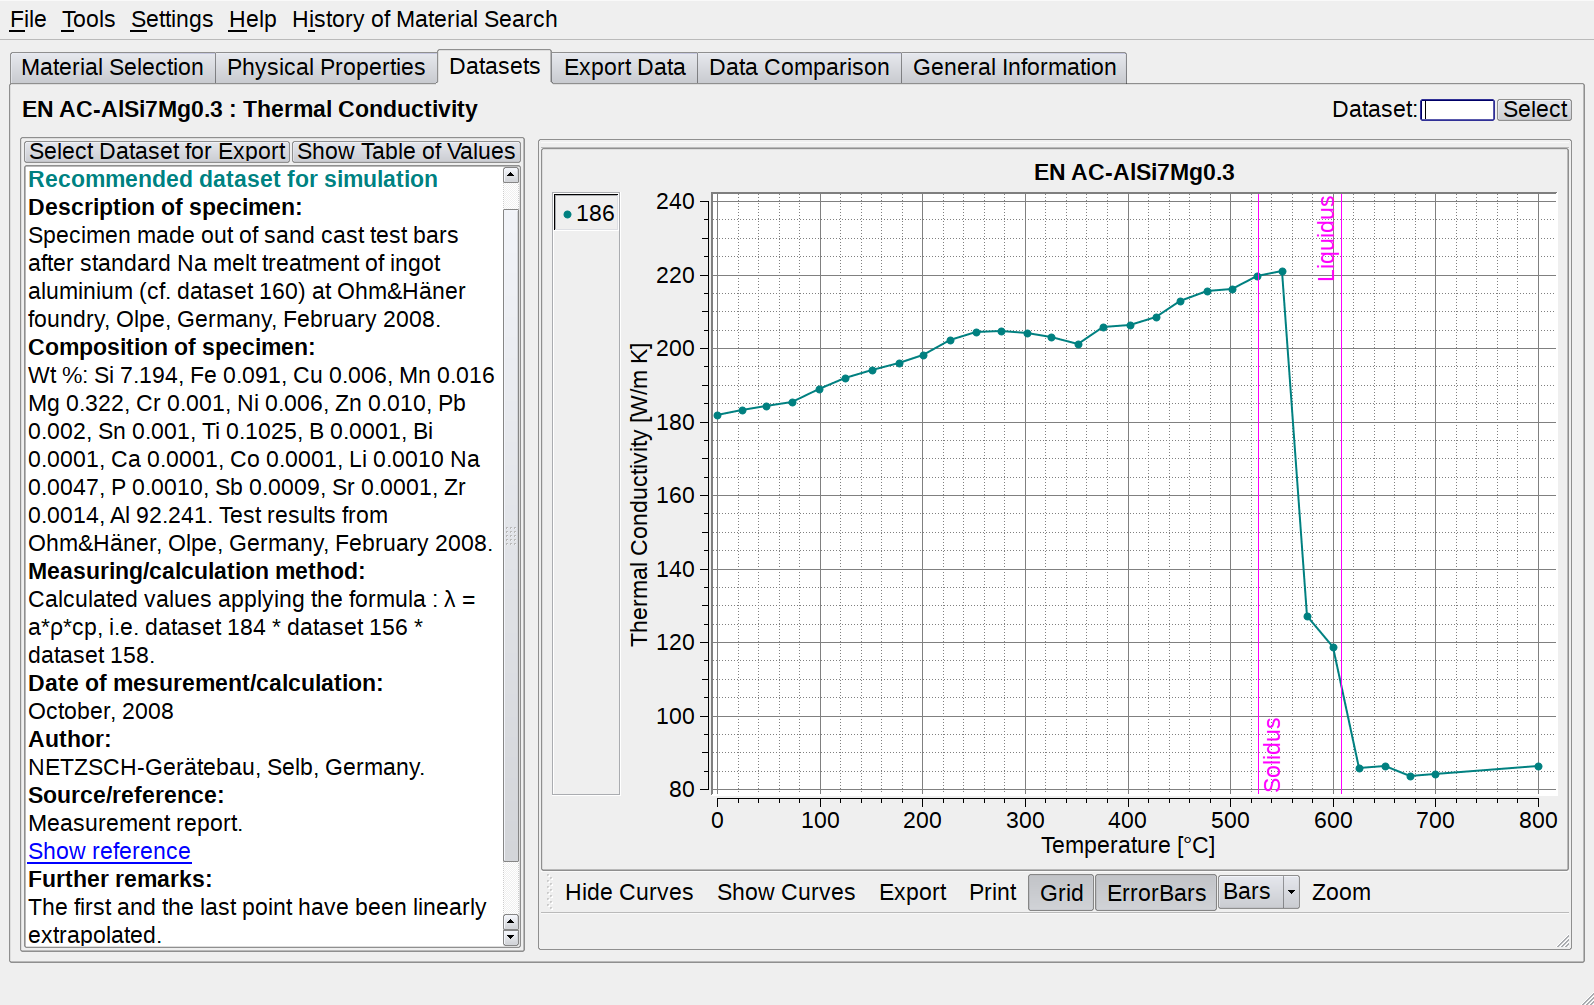
Task: Open the Tools menu
Action: tap(88, 19)
